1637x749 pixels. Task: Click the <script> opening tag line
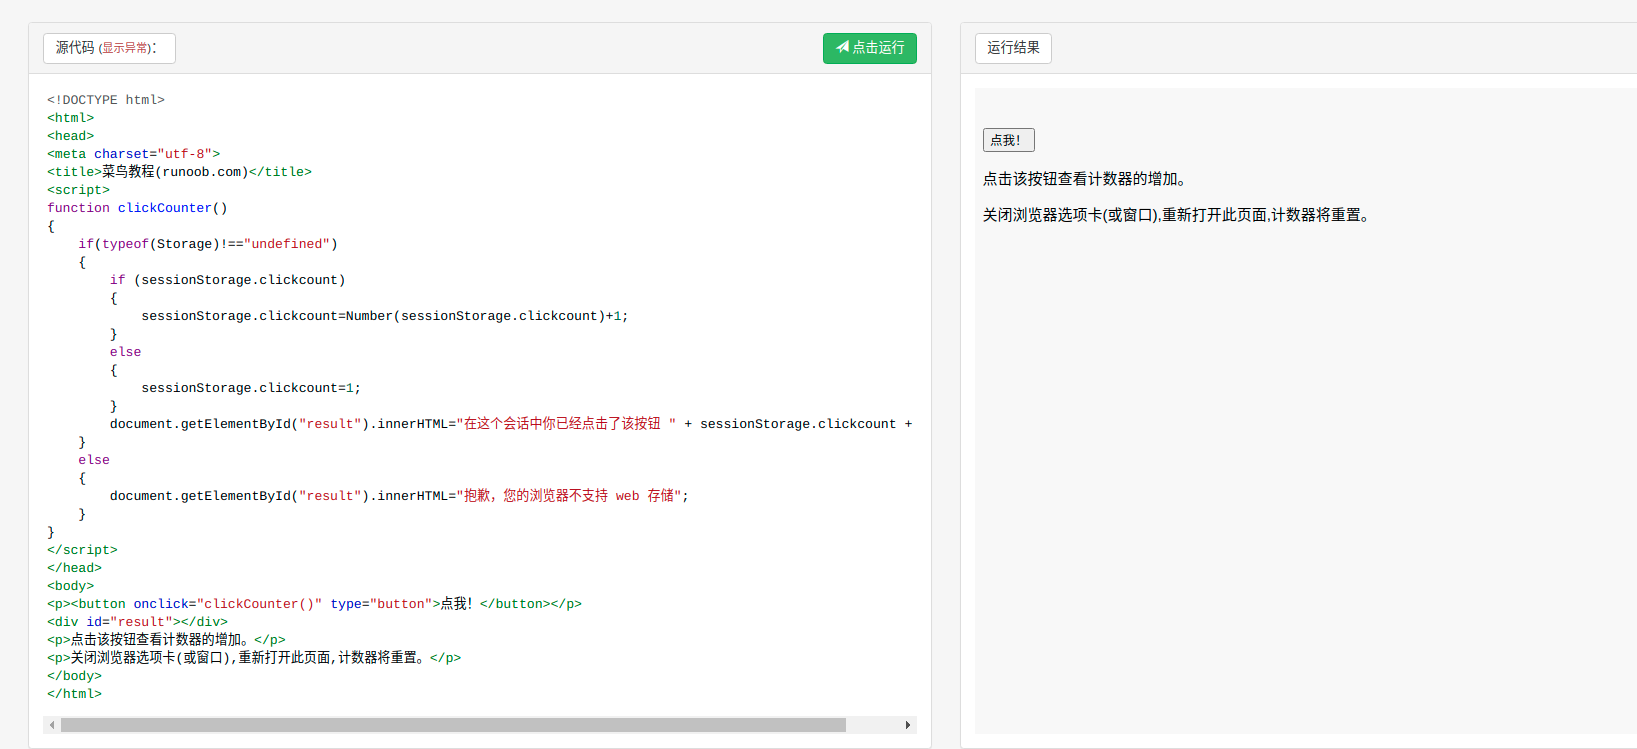(78, 190)
